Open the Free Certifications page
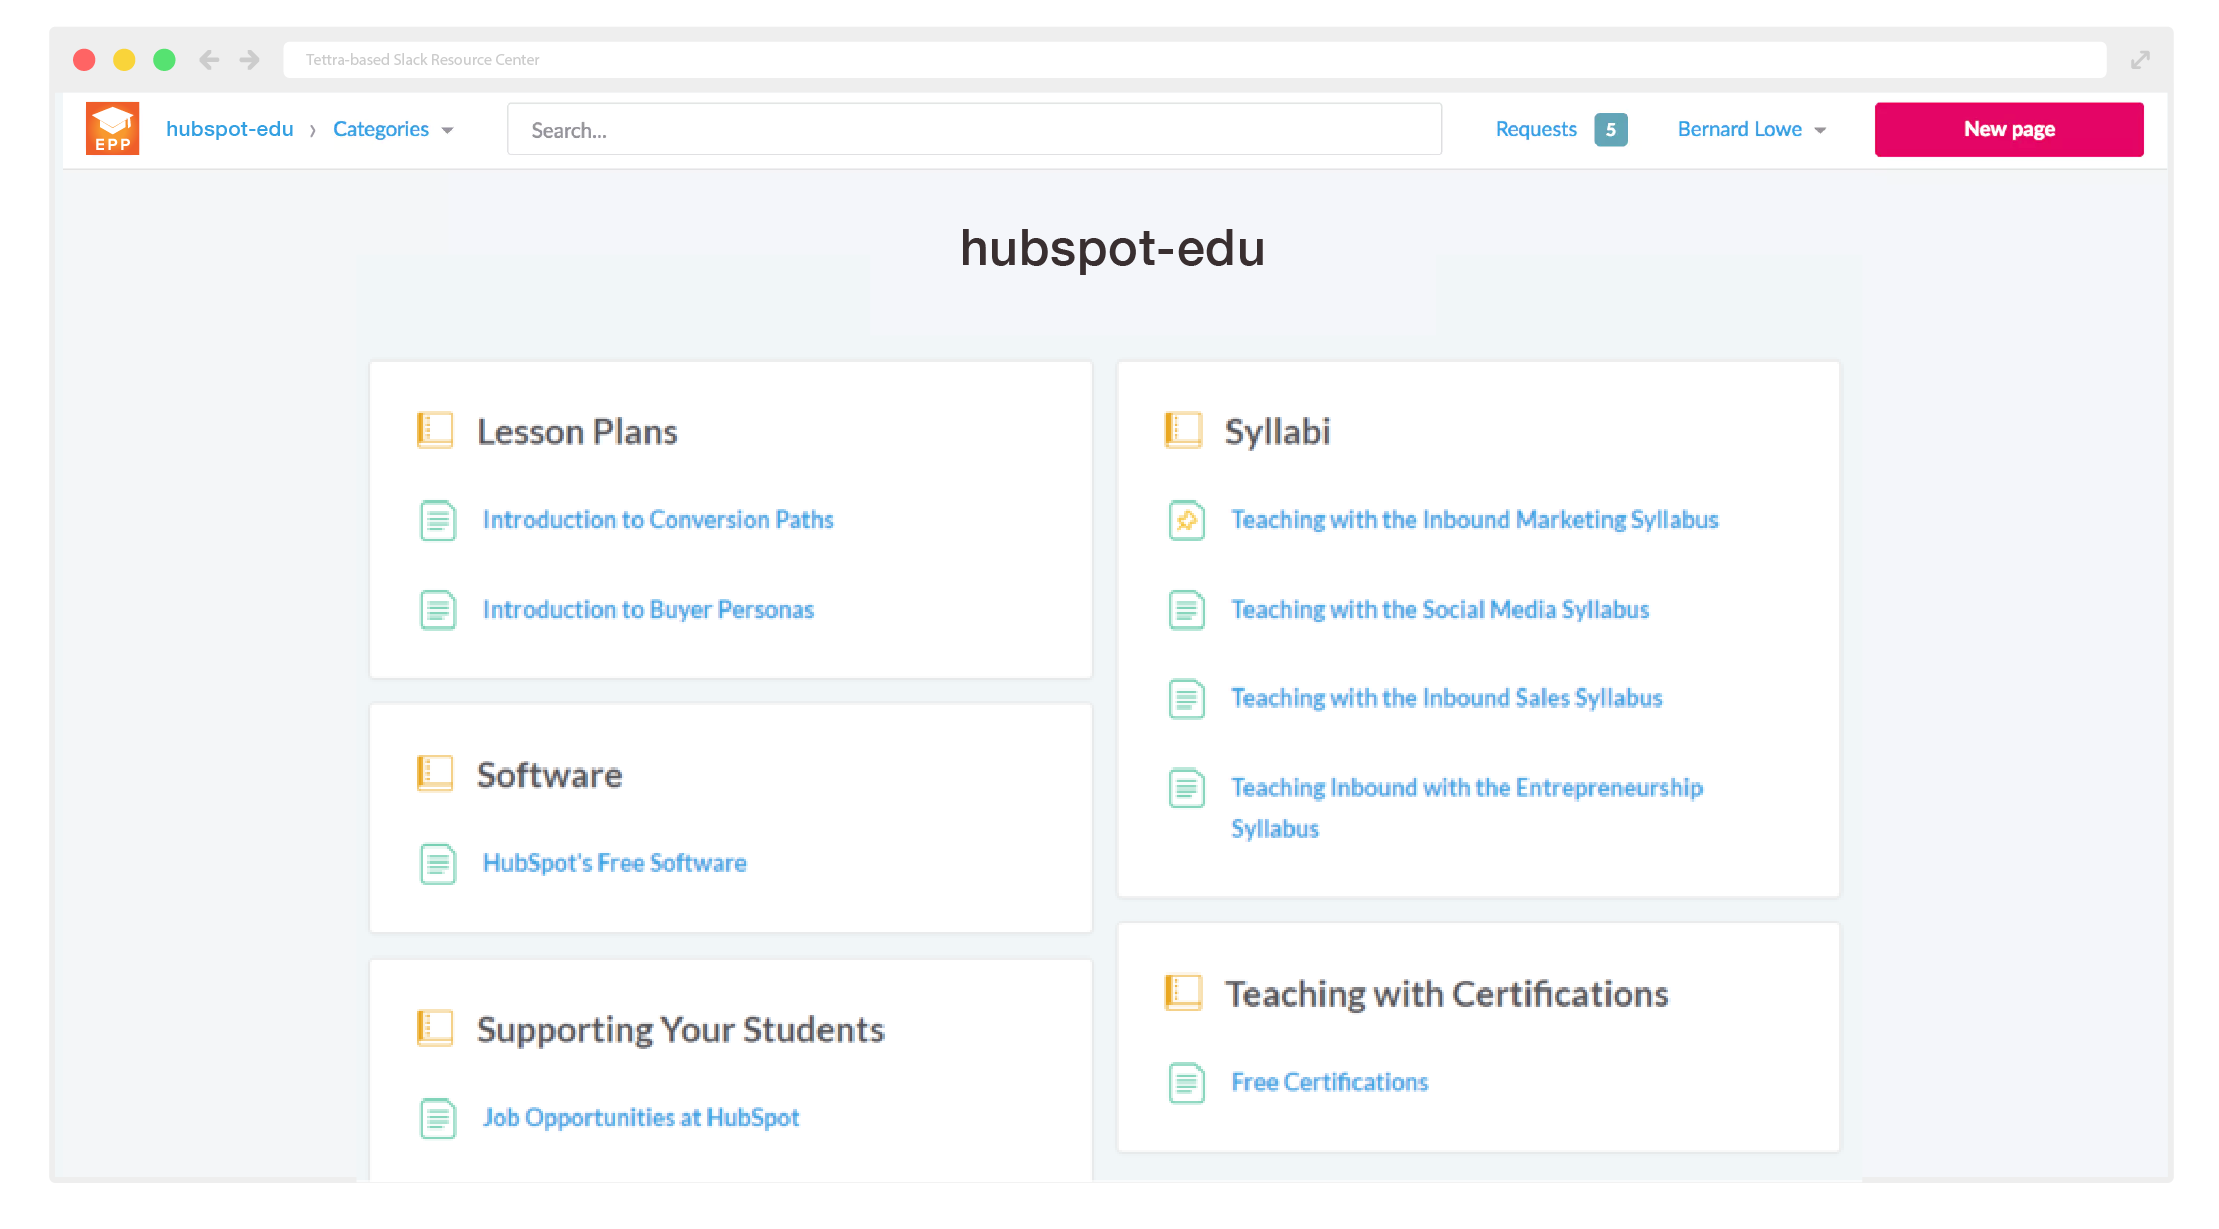 point(1330,1082)
